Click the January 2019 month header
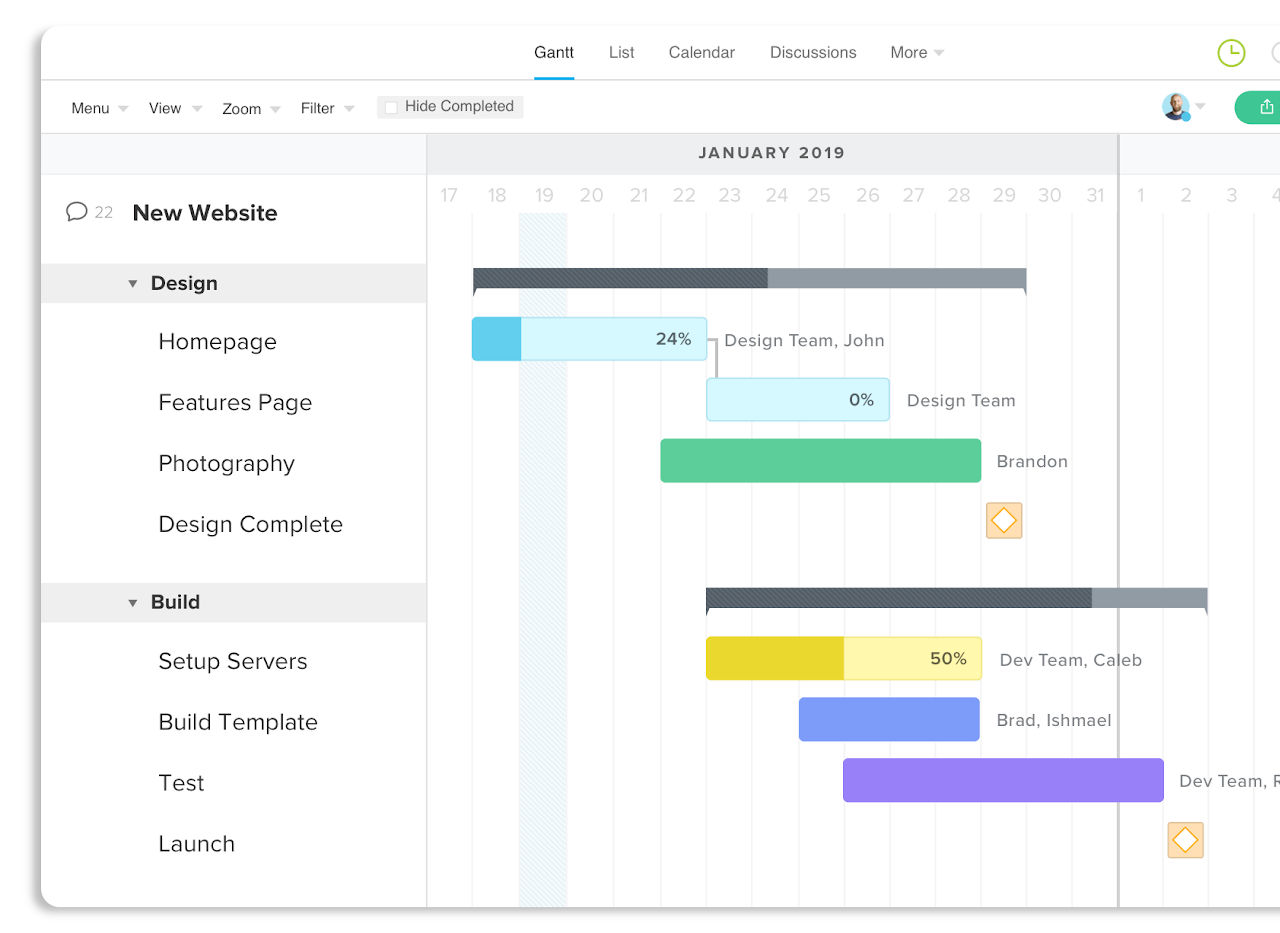 click(x=772, y=153)
